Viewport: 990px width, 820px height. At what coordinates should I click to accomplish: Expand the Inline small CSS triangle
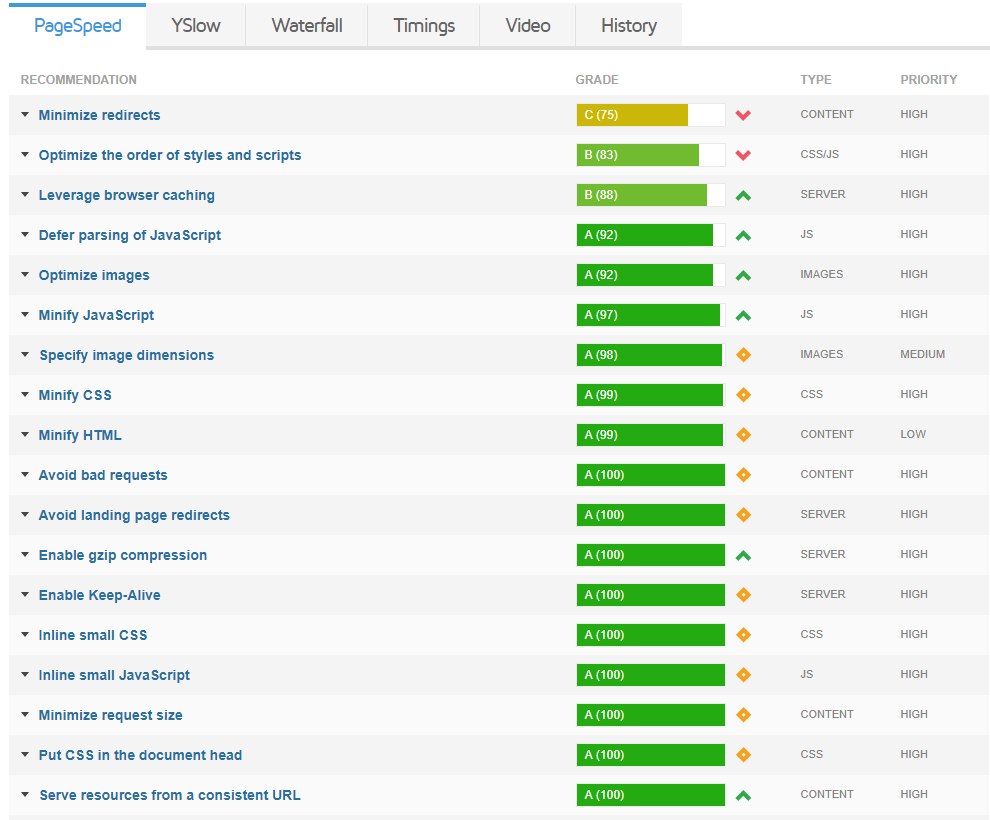tap(26, 635)
